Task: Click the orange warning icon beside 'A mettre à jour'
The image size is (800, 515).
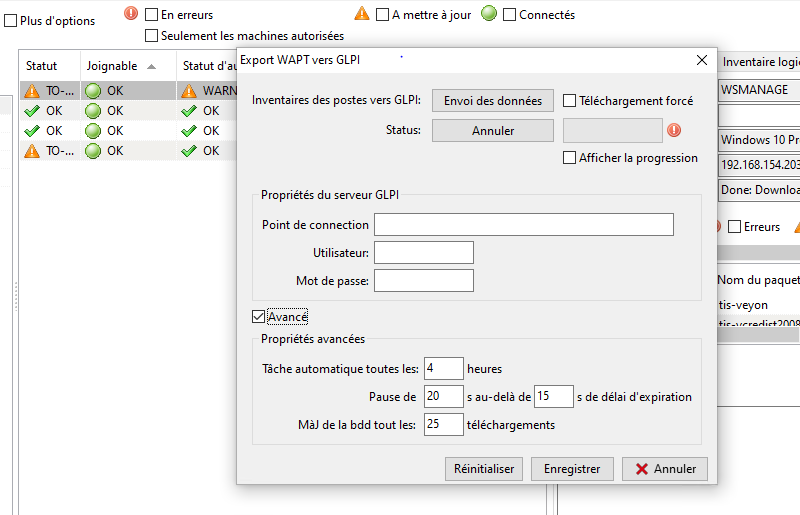Action: pos(362,13)
